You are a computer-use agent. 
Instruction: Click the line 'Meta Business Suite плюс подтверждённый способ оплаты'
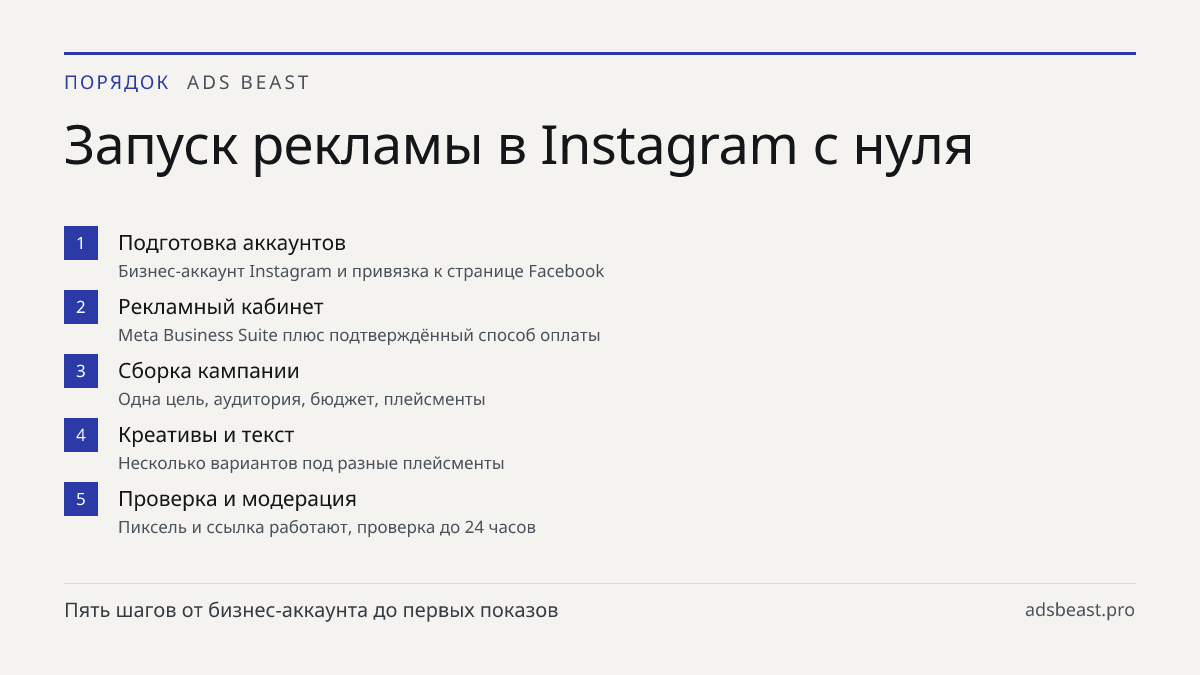(x=359, y=335)
